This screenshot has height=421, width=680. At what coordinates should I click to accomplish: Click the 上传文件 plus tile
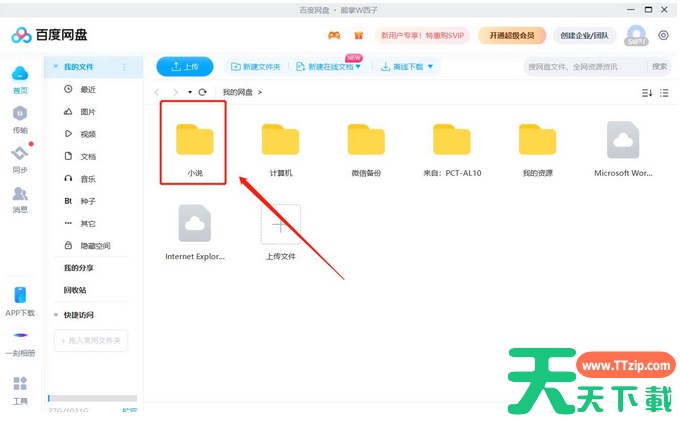[281, 225]
